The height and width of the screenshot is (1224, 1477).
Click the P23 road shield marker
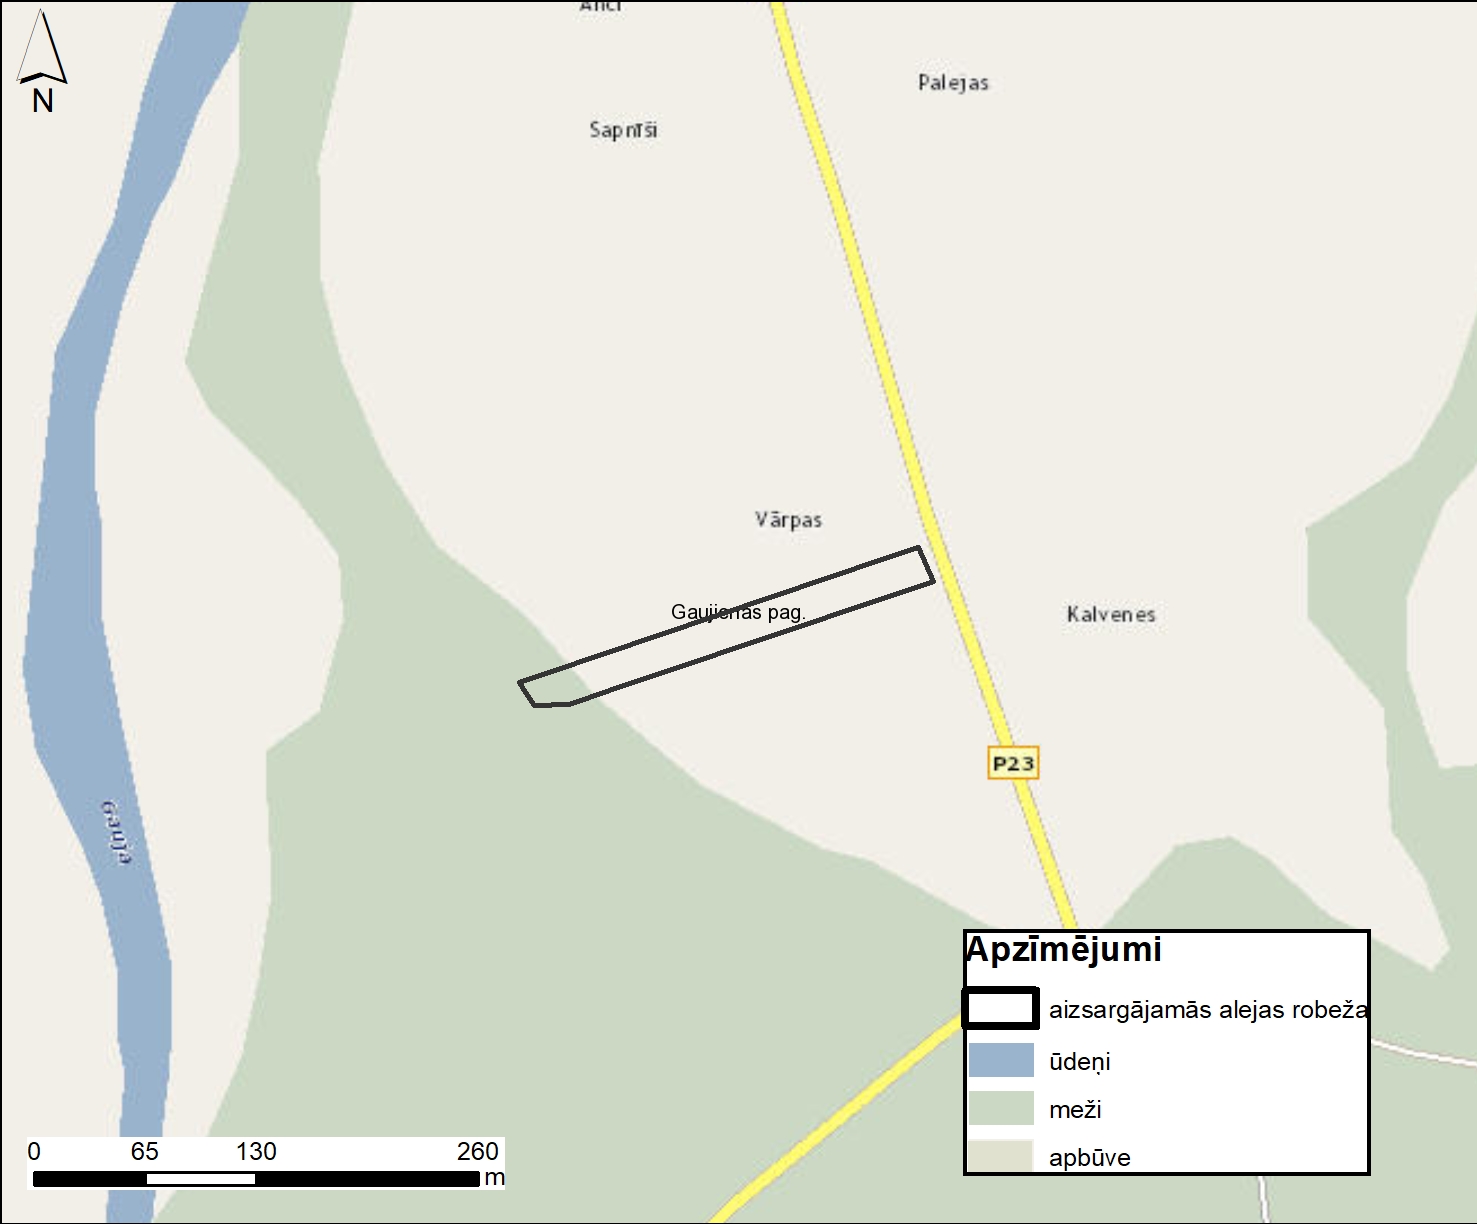tap(1012, 764)
